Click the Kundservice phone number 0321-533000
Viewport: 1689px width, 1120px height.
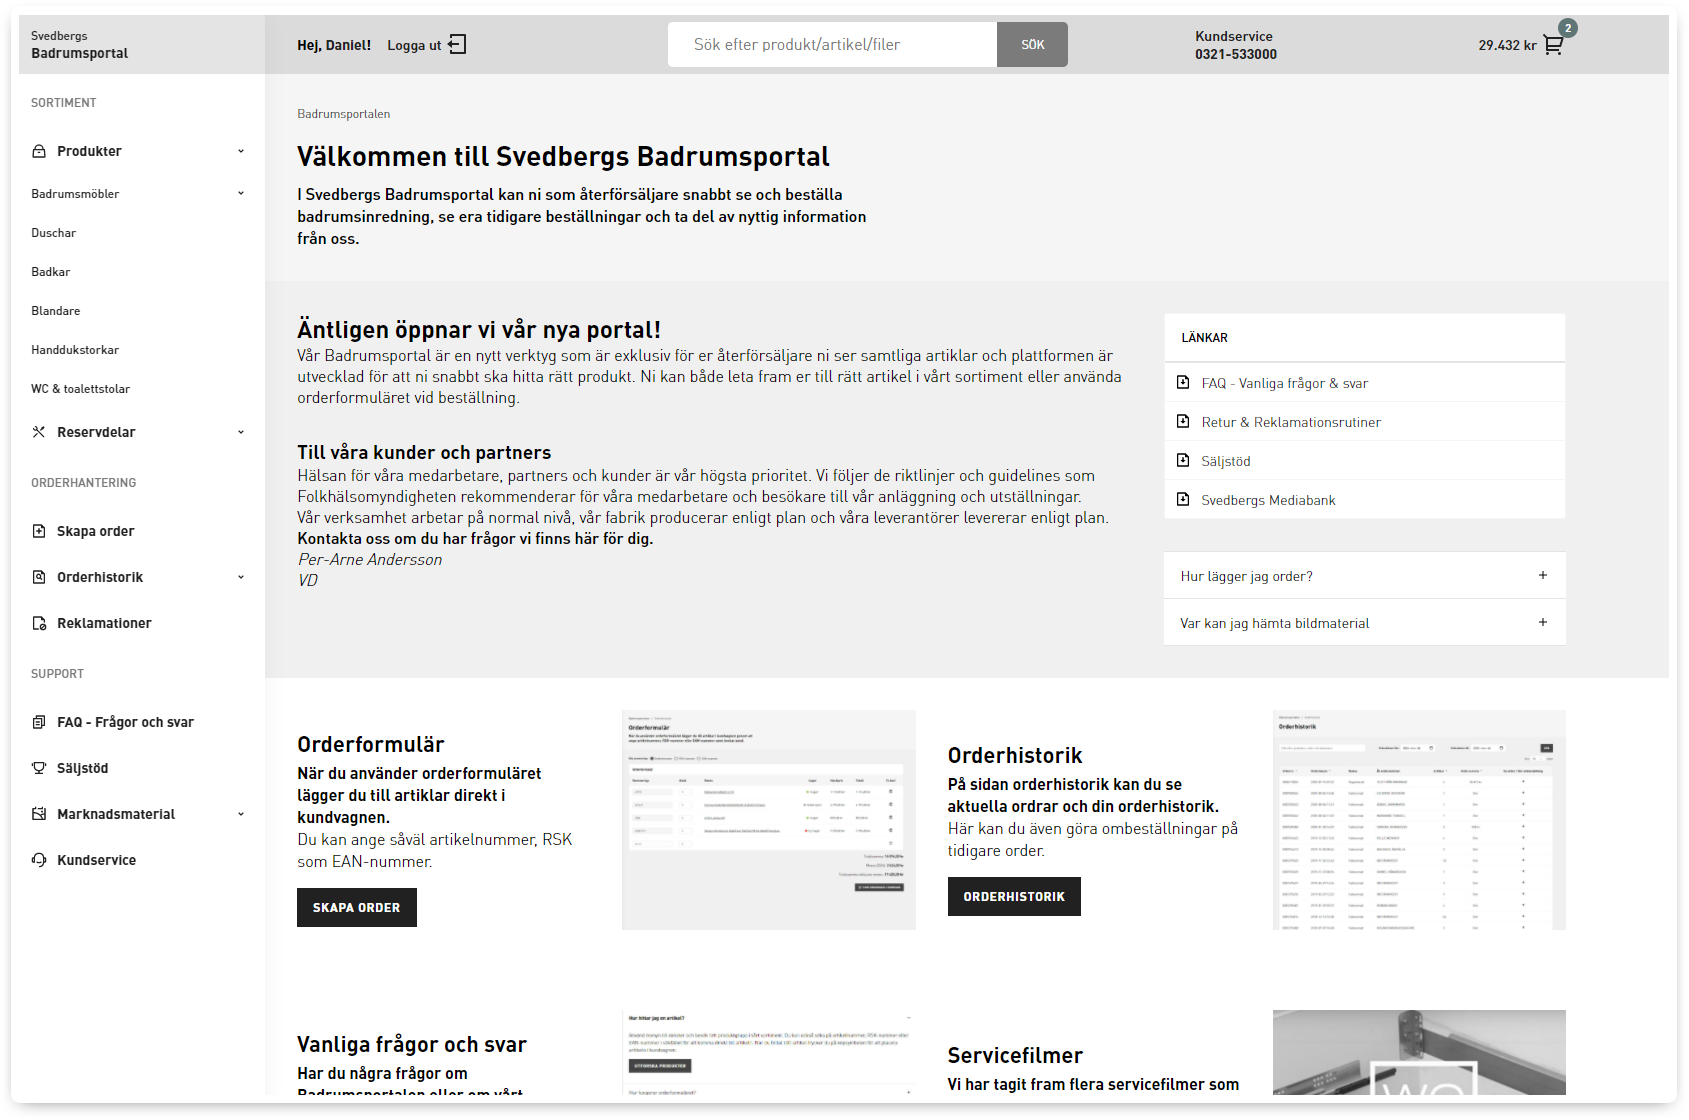[1236, 54]
